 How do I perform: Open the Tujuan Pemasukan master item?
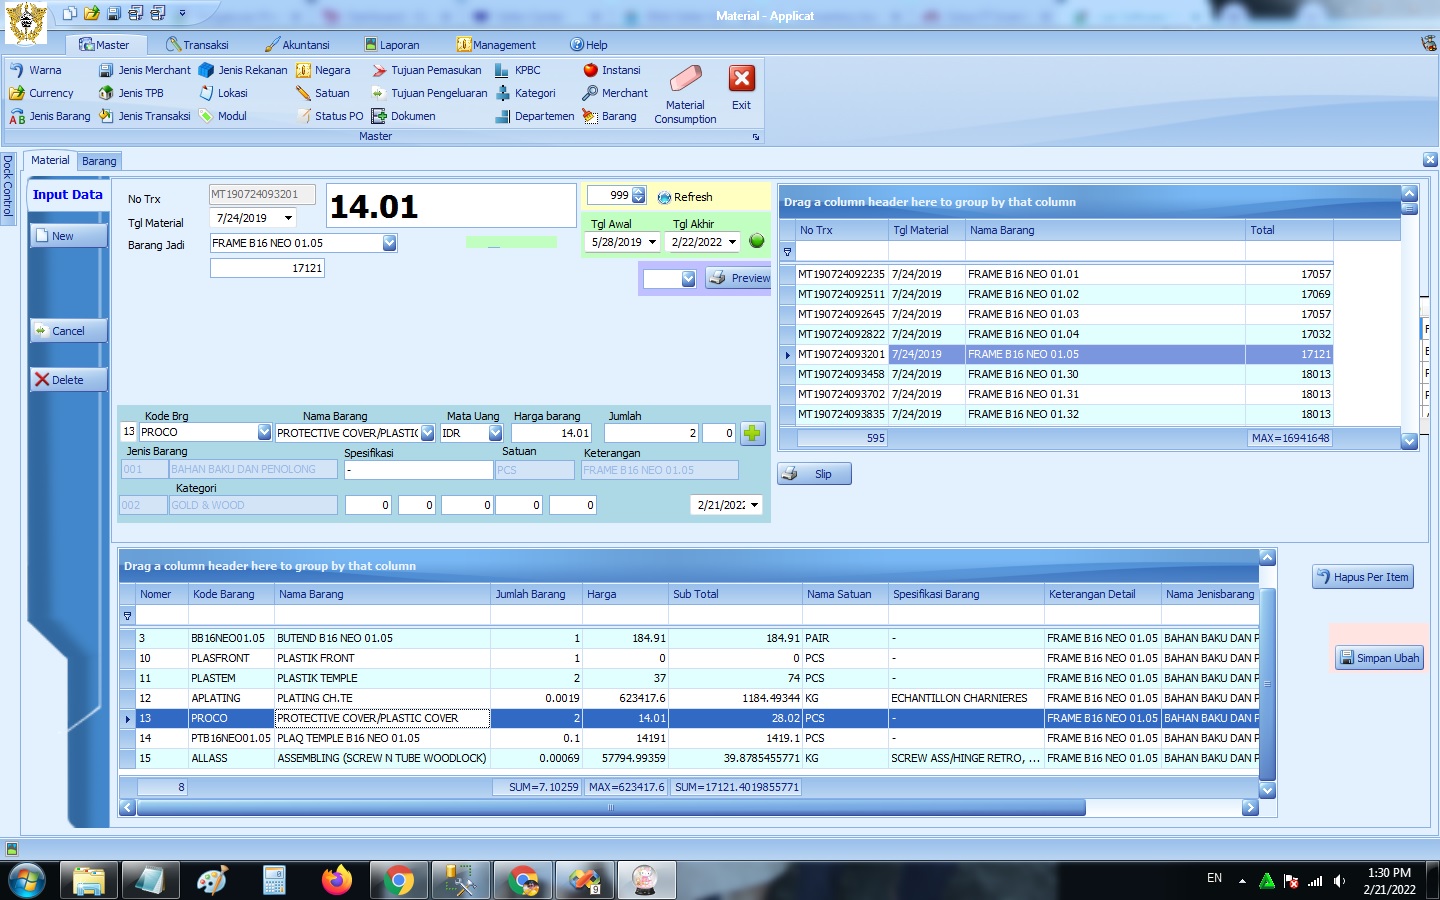pos(427,70)
